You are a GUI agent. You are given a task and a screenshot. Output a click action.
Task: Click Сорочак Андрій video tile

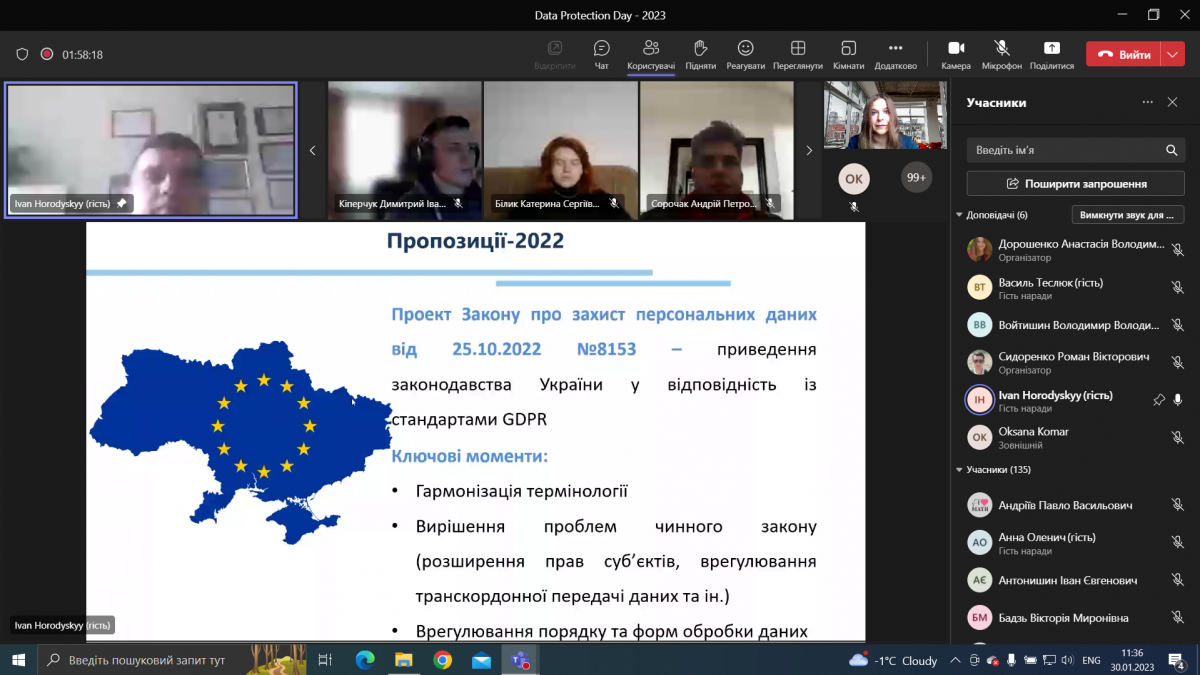(717, 150)
